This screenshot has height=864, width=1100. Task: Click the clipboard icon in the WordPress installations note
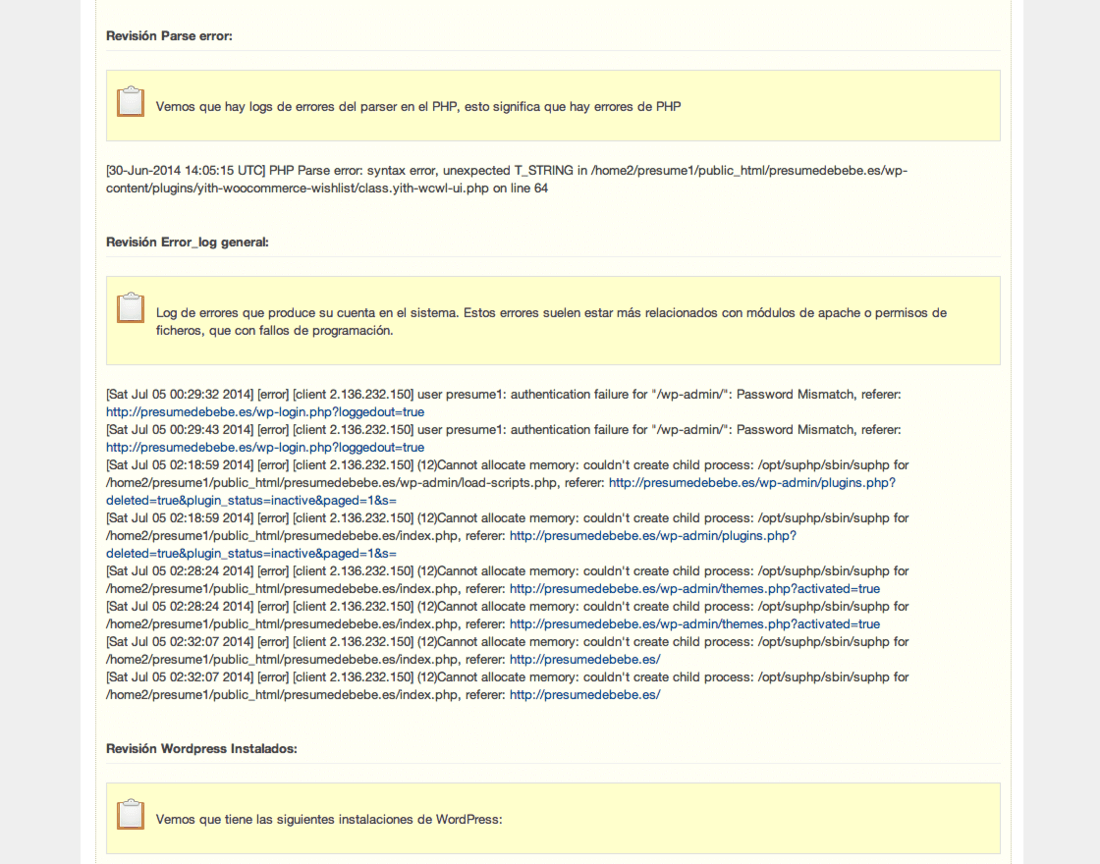coord(130,814)
